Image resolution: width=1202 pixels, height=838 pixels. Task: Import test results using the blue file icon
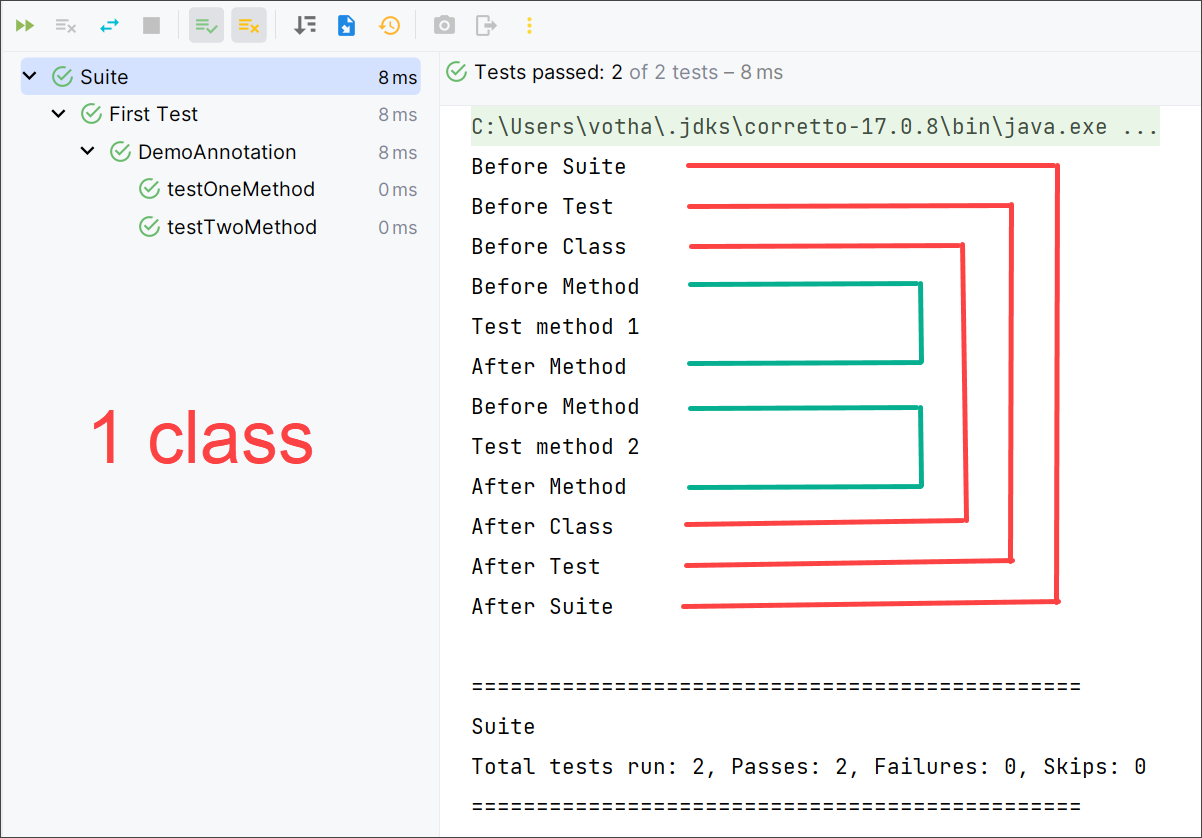click(x=347, y=25)
